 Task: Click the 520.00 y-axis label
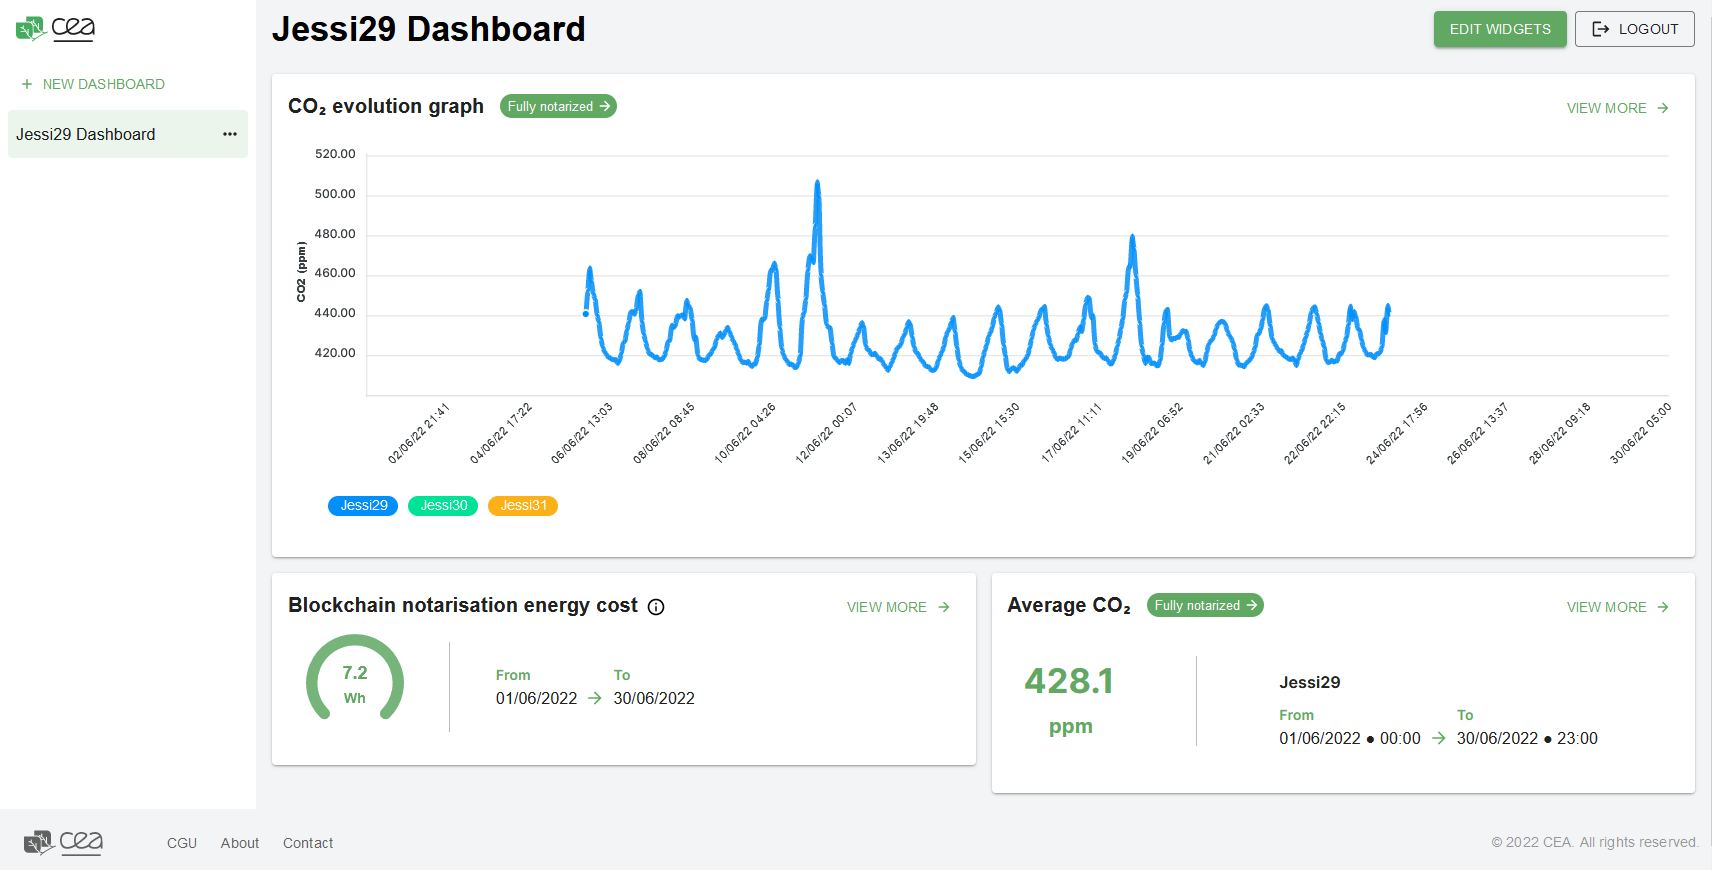pyautogui.click(x=335, y=154)
